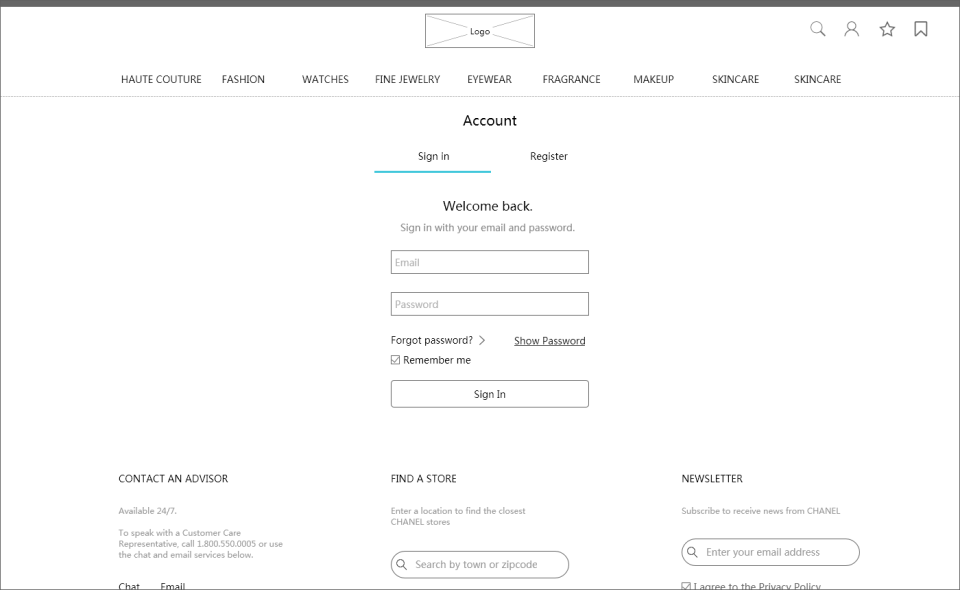Open the user account profile icon
960x590 pixels.
click(x=852, y=29)
